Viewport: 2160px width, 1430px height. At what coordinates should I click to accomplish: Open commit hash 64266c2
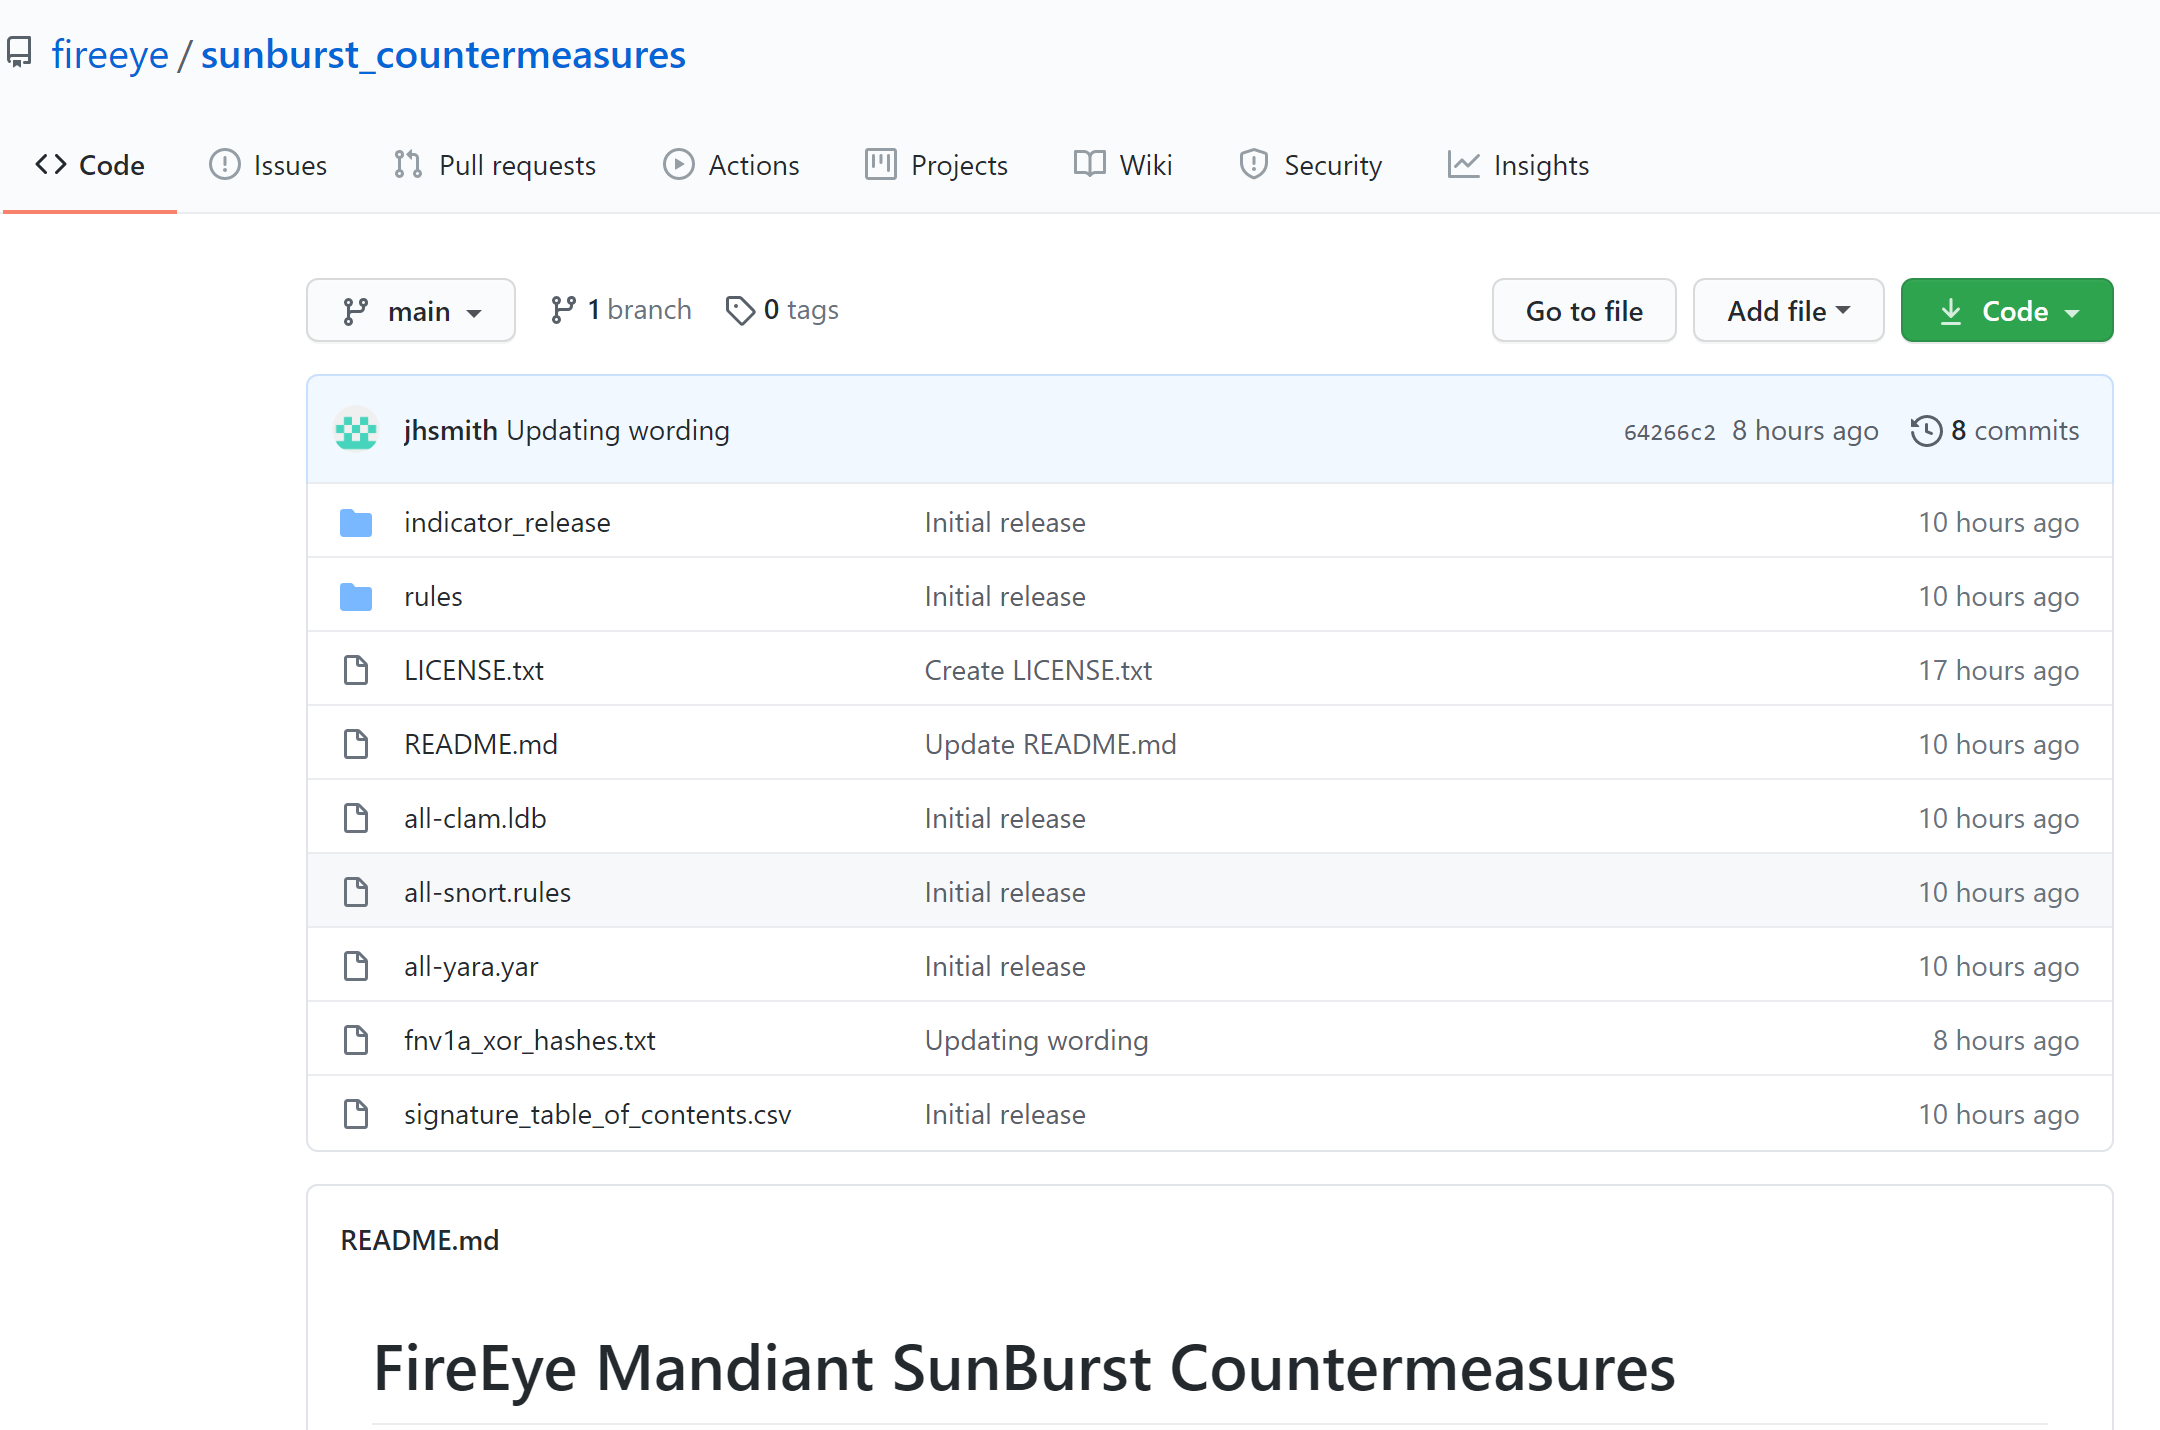[x=1669, y=432]
